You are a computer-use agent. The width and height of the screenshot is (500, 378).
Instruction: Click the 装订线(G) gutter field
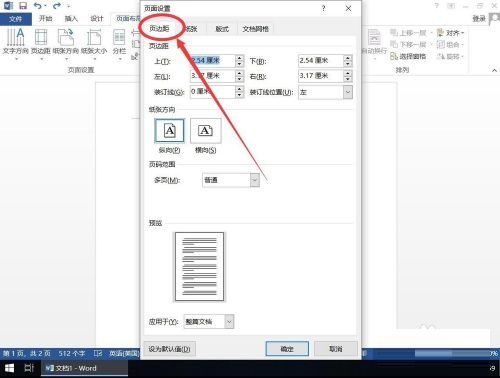click(x=212, y=92)
